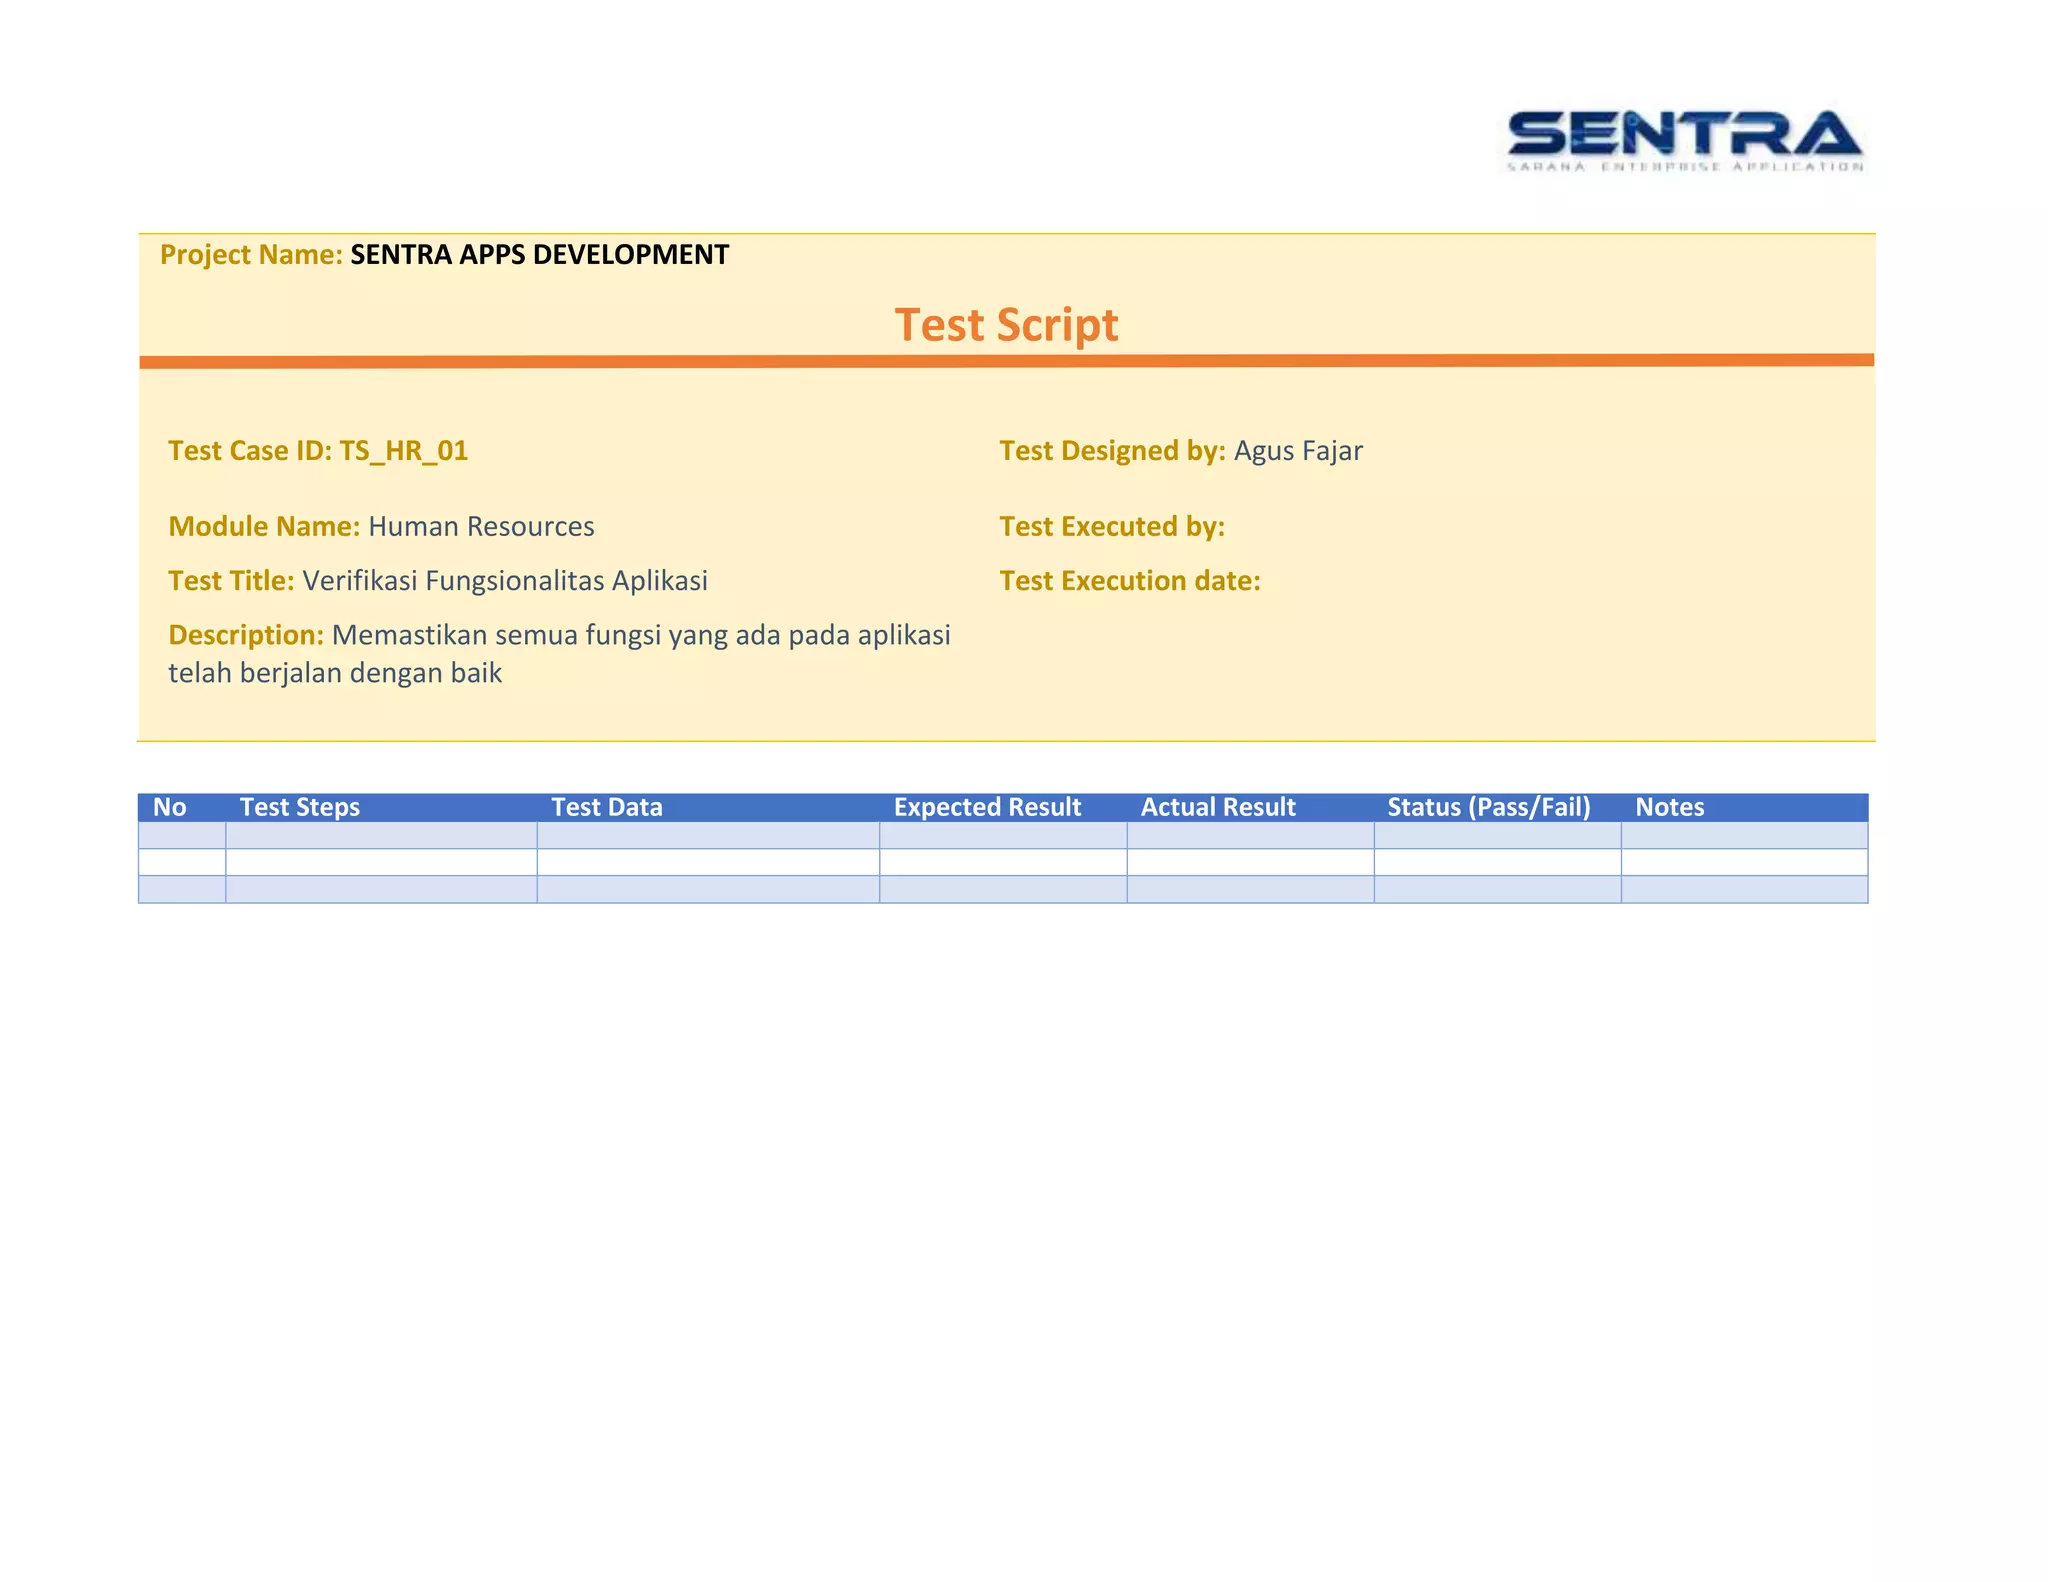Image resolution: width=2048 pixels, height=1582 pixels.
Task: Click the Test Steps column header
Action: [x=300, y=807]
